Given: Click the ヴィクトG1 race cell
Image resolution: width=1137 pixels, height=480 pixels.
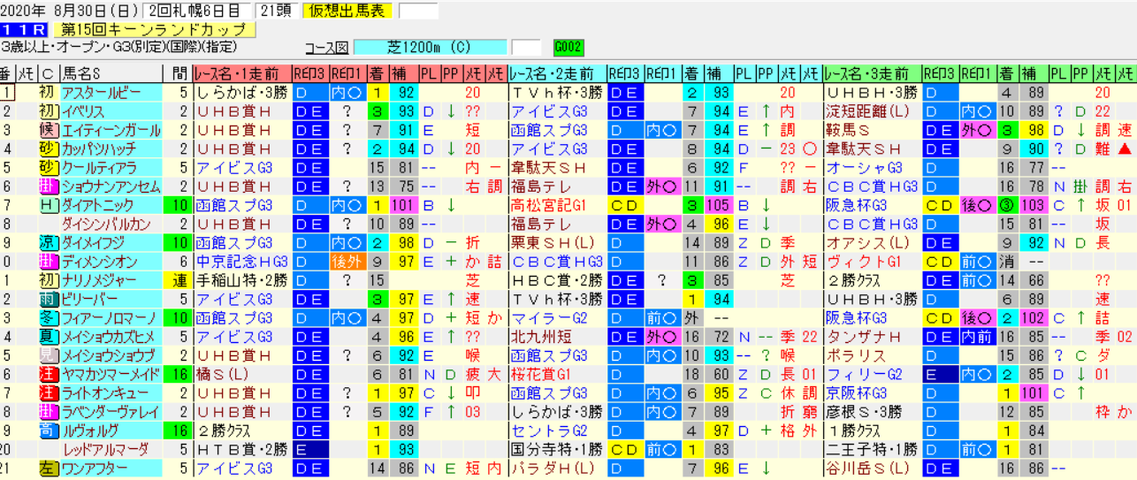Looking at the screenshot, I should point(873,262).
